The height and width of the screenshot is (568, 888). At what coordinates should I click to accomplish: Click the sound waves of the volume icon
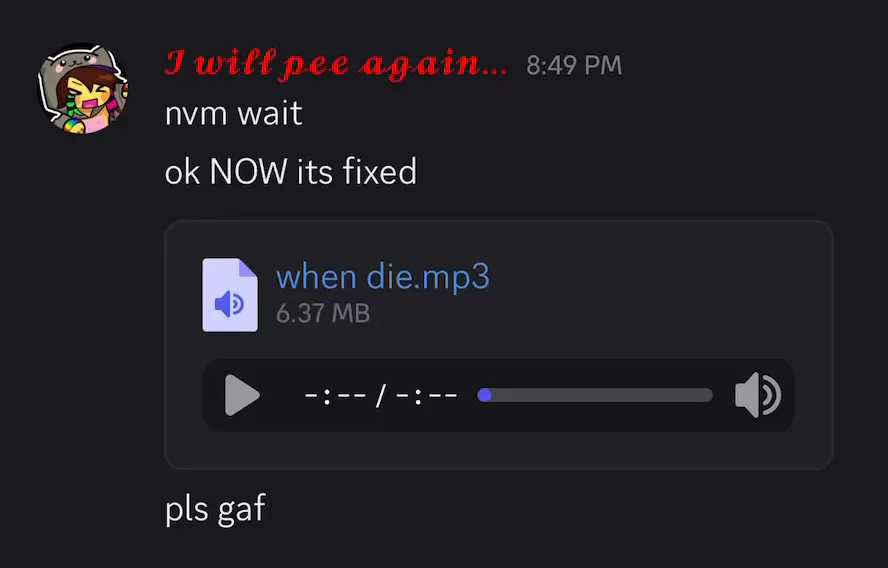[x=771, y=395]
